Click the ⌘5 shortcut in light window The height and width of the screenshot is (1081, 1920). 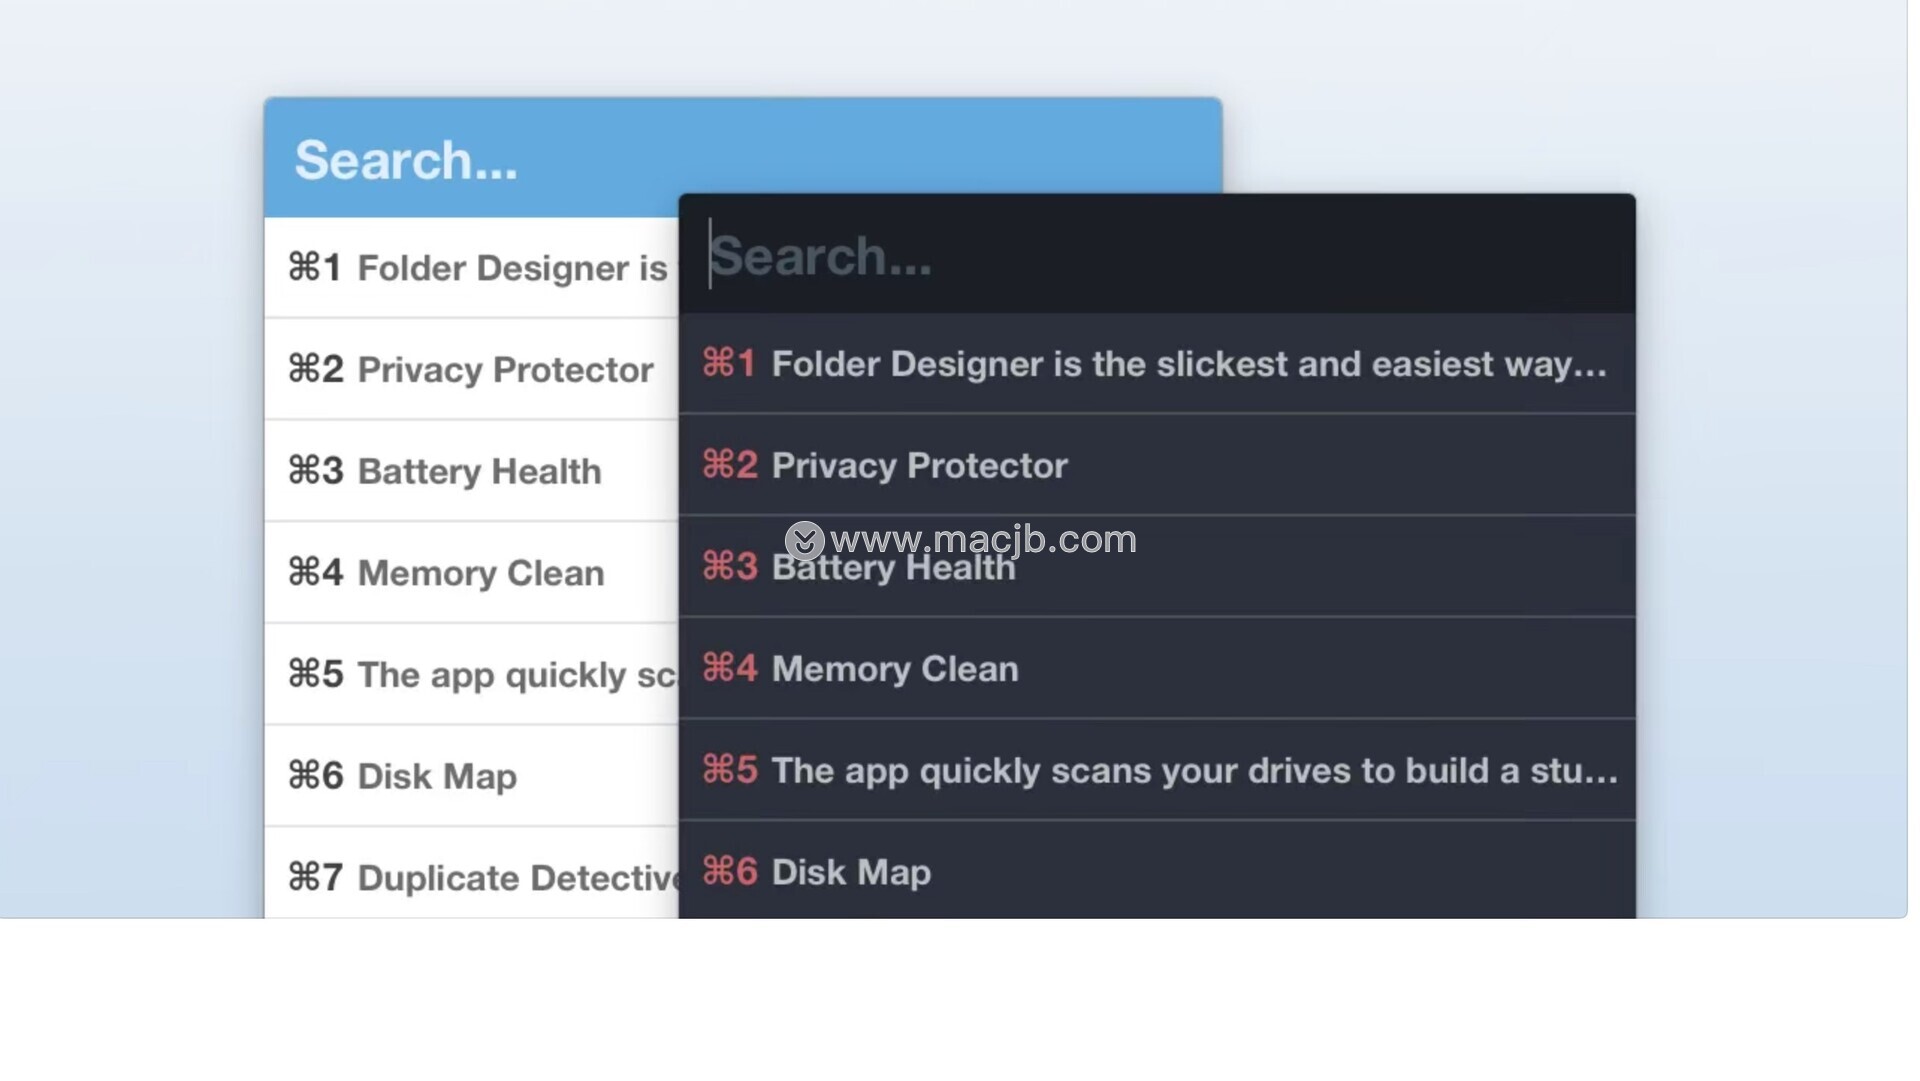(x=316, y=673)
